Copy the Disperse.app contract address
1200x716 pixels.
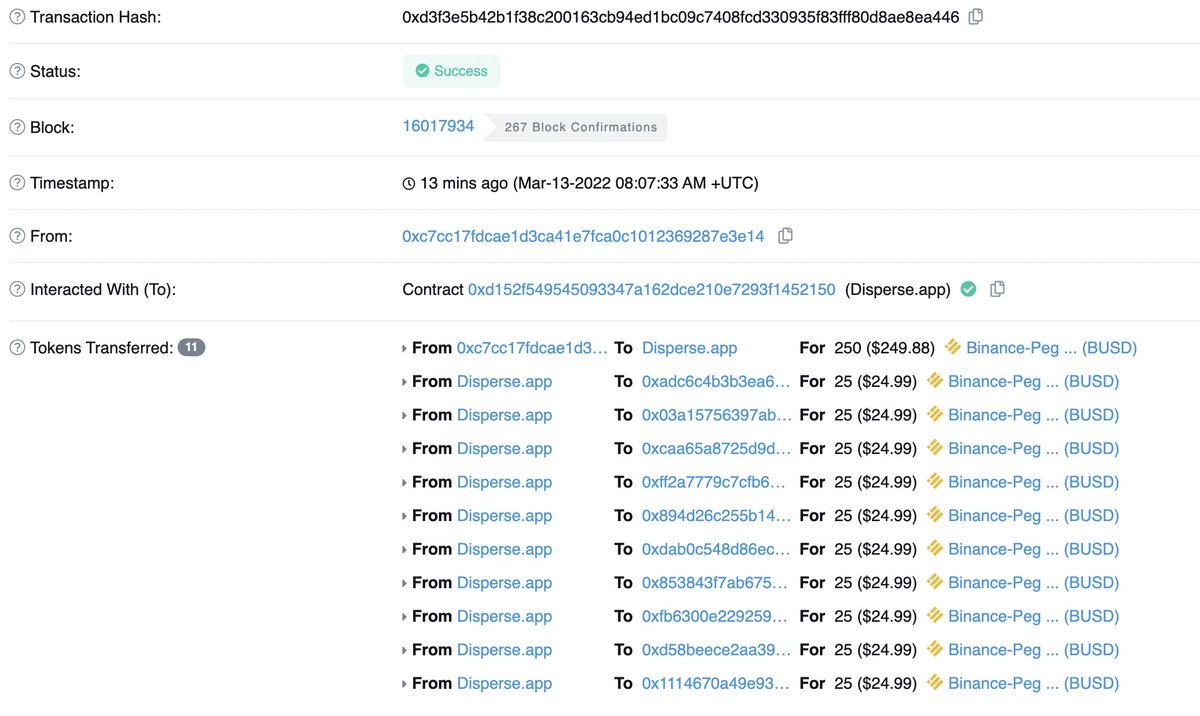point(997,289)
